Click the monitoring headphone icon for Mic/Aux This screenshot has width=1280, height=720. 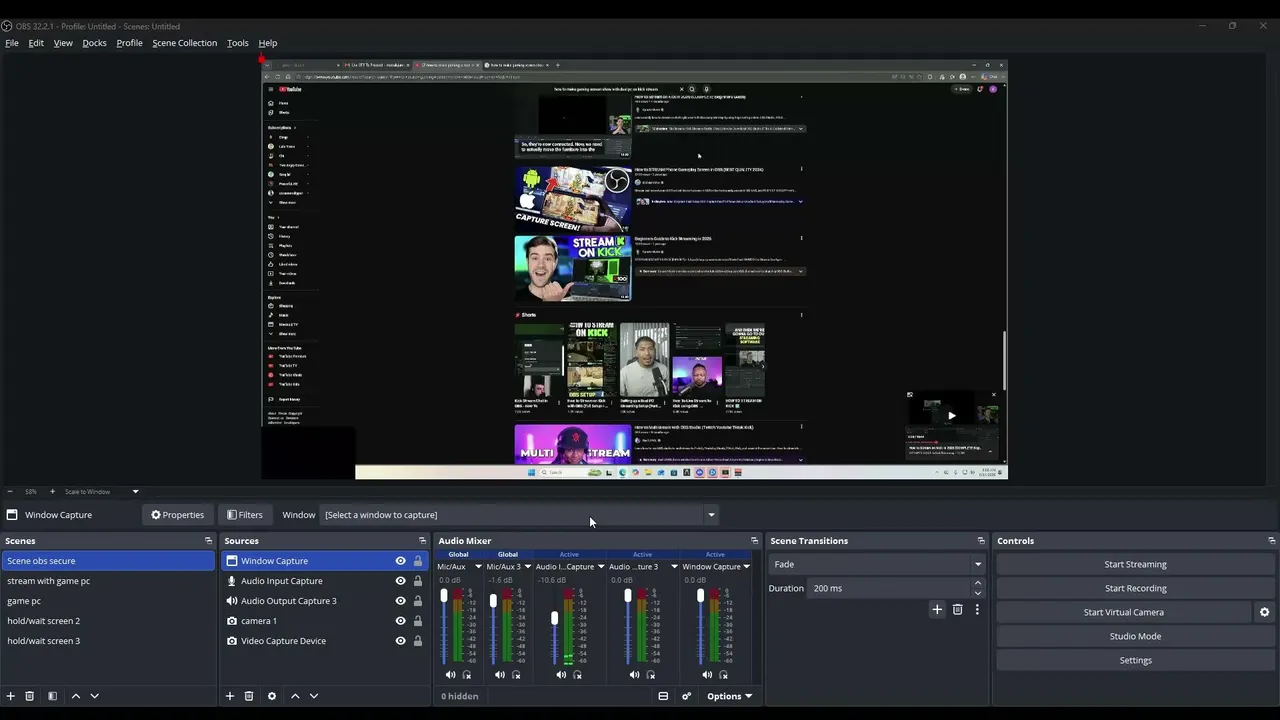pos(467,675)
